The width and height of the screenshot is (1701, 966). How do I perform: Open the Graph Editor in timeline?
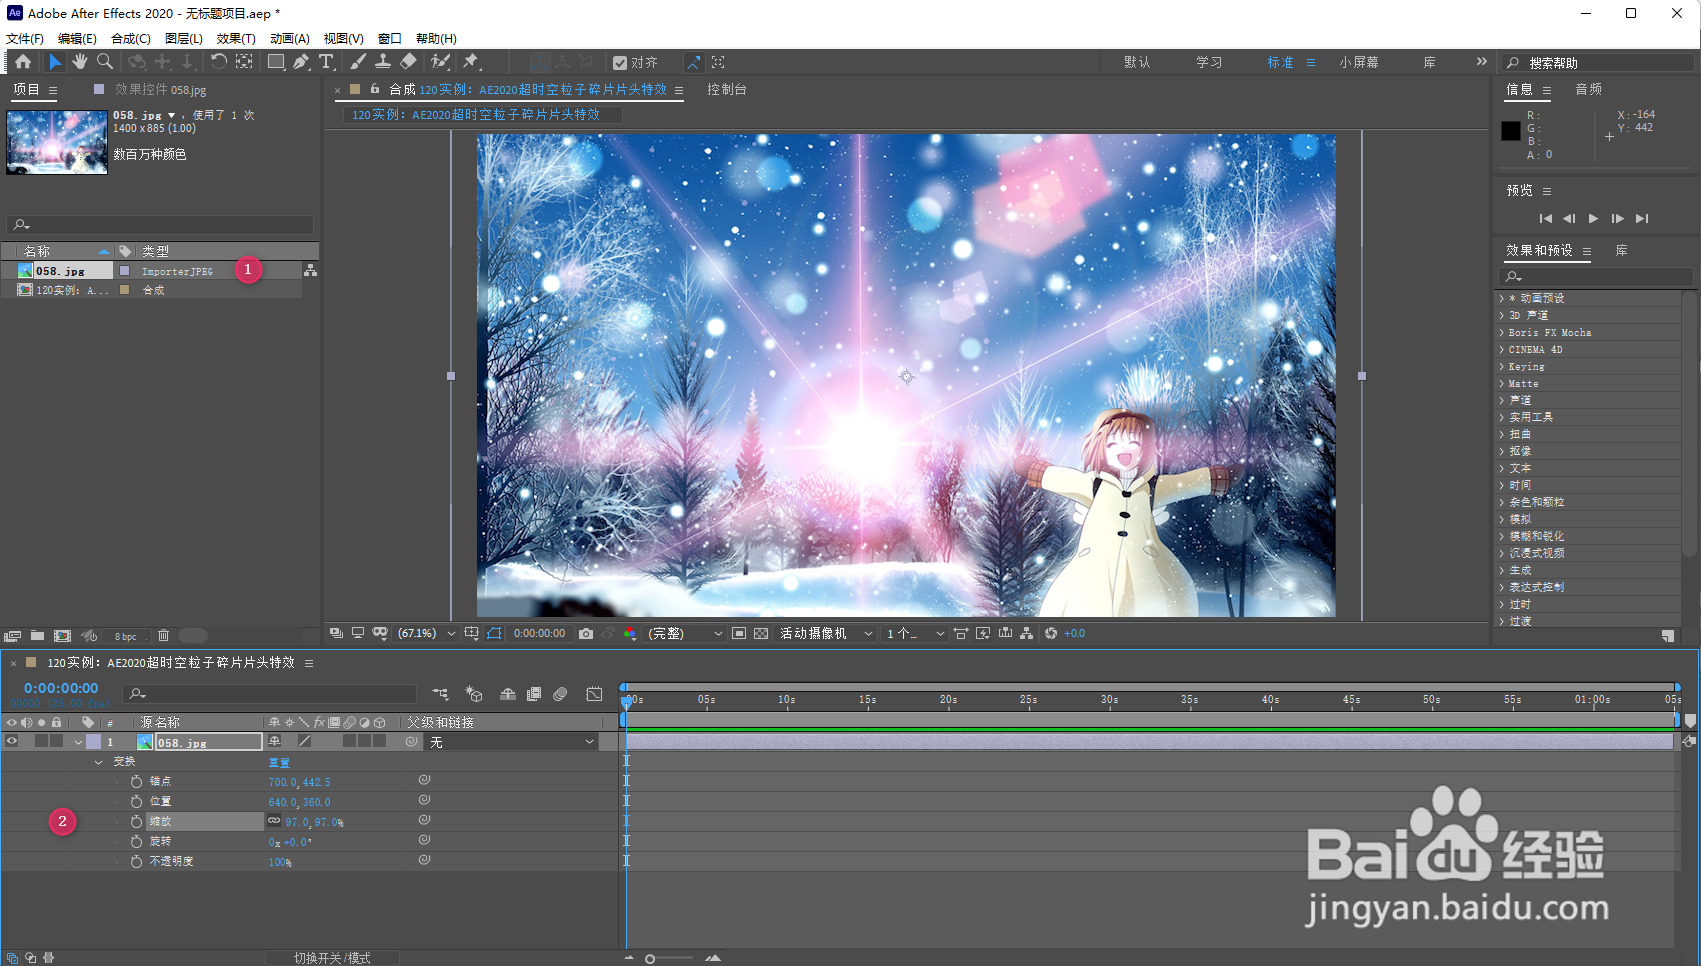594,694
